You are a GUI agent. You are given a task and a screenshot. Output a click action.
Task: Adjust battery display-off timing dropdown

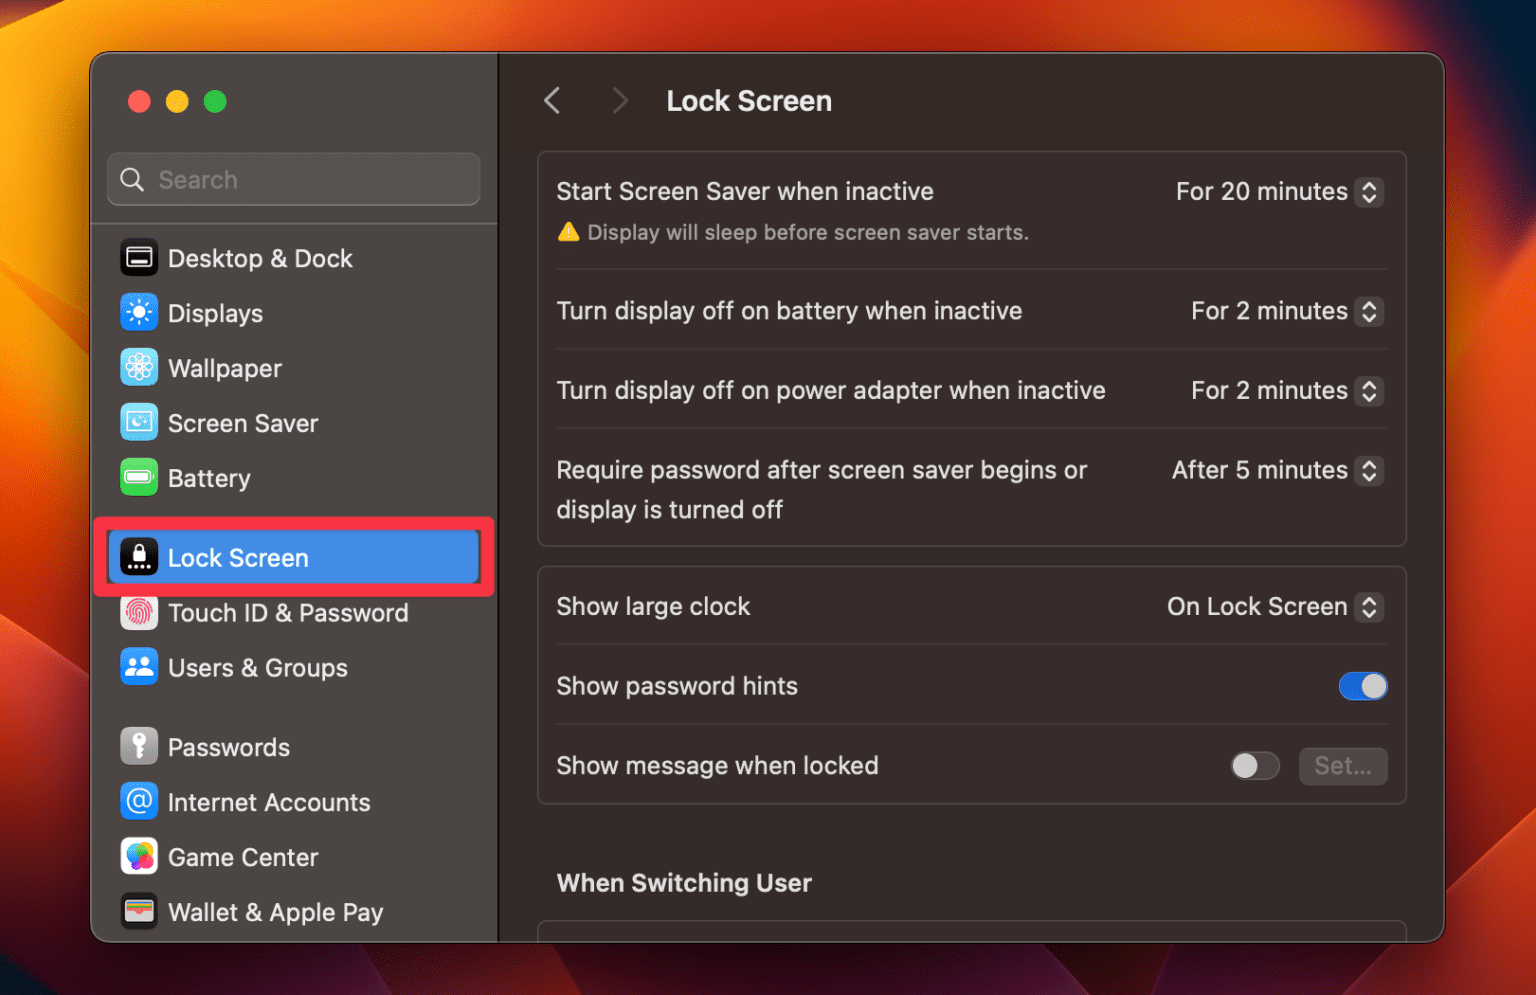(1369, 311)
